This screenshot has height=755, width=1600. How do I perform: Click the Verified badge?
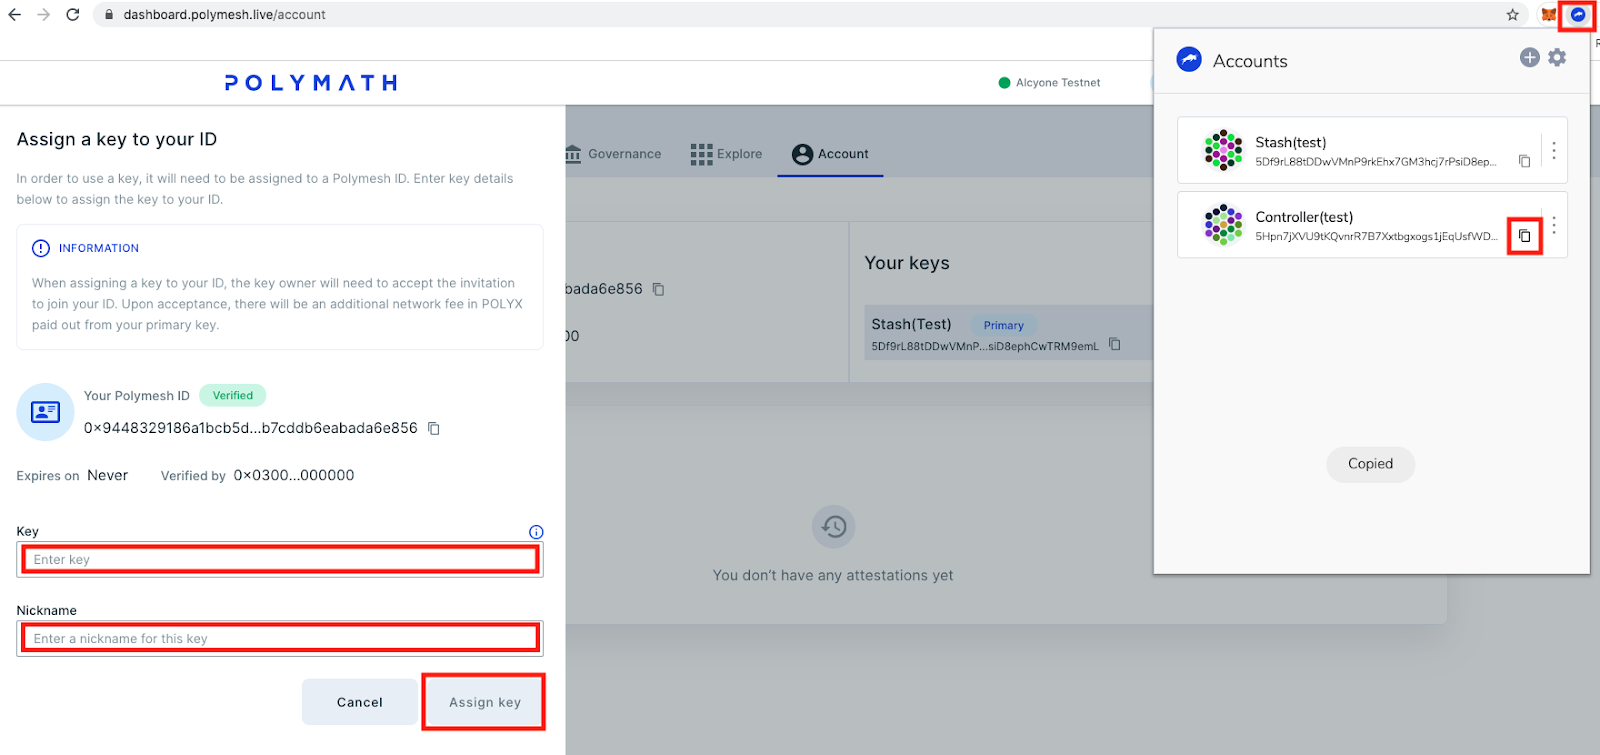pos(233,395)
